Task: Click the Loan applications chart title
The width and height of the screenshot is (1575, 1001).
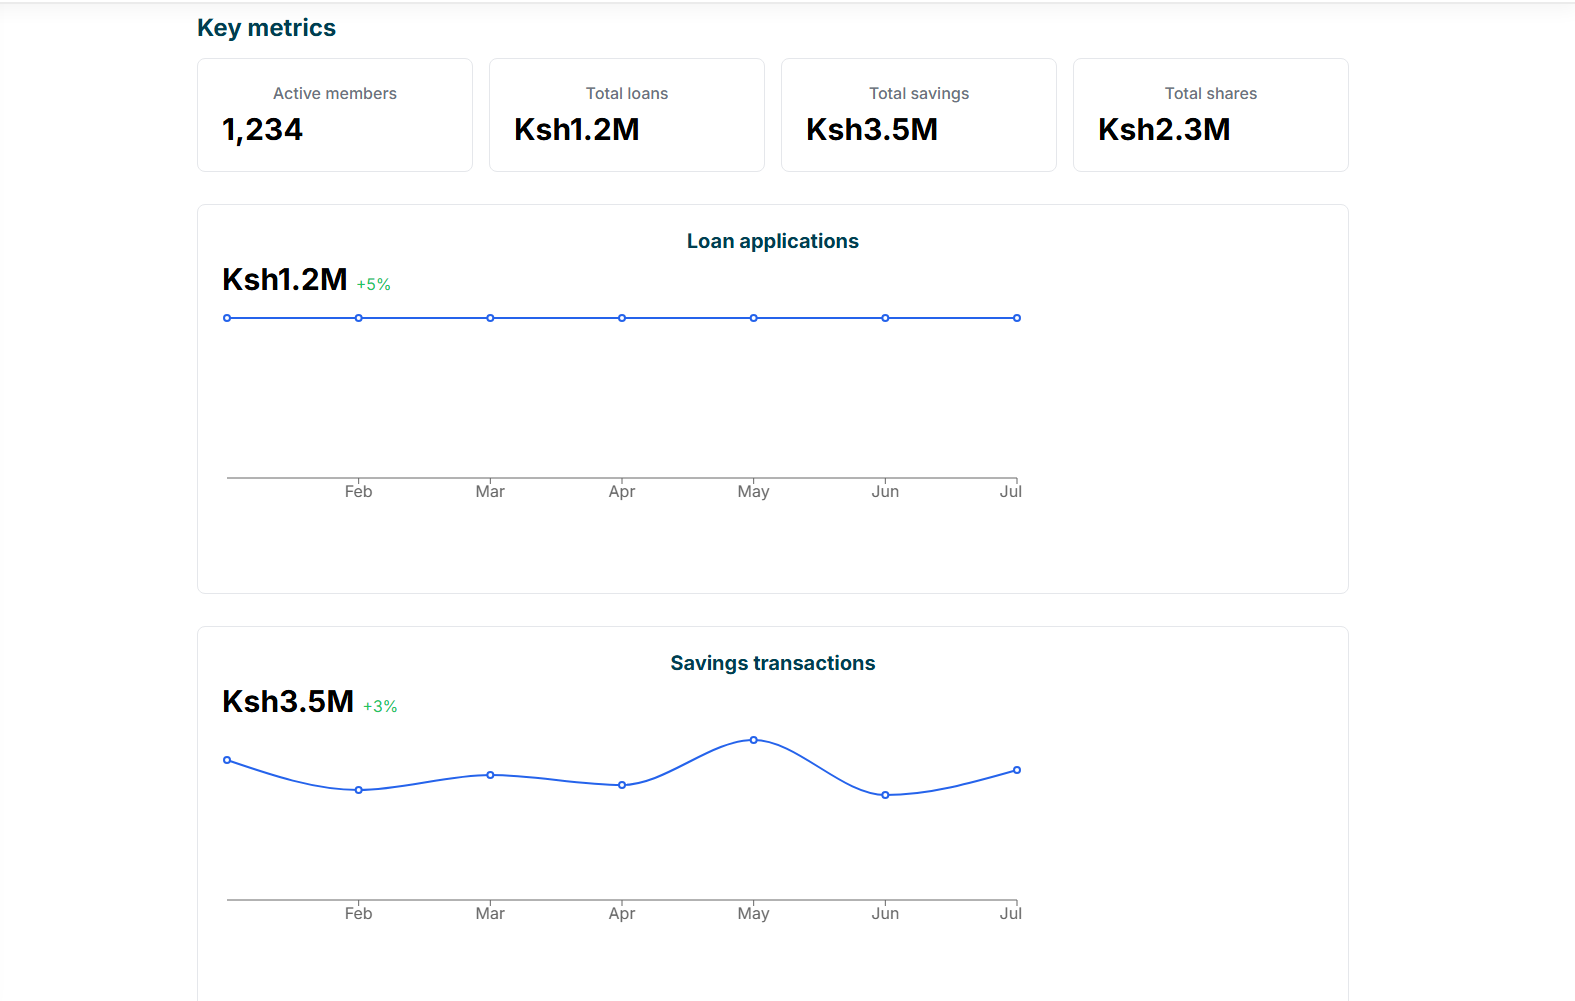Action: [773, 241]
